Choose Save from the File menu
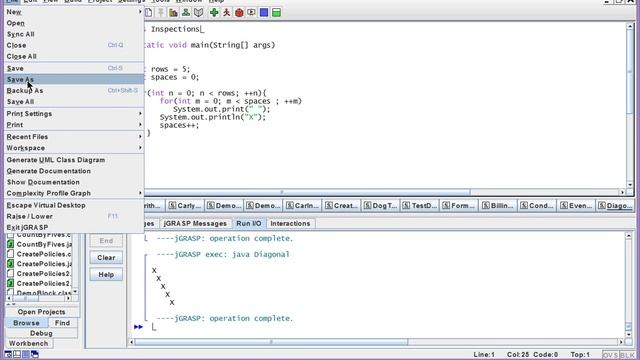Screen dimensions: 640x360 pyautogui.click(x=74, y=68)
